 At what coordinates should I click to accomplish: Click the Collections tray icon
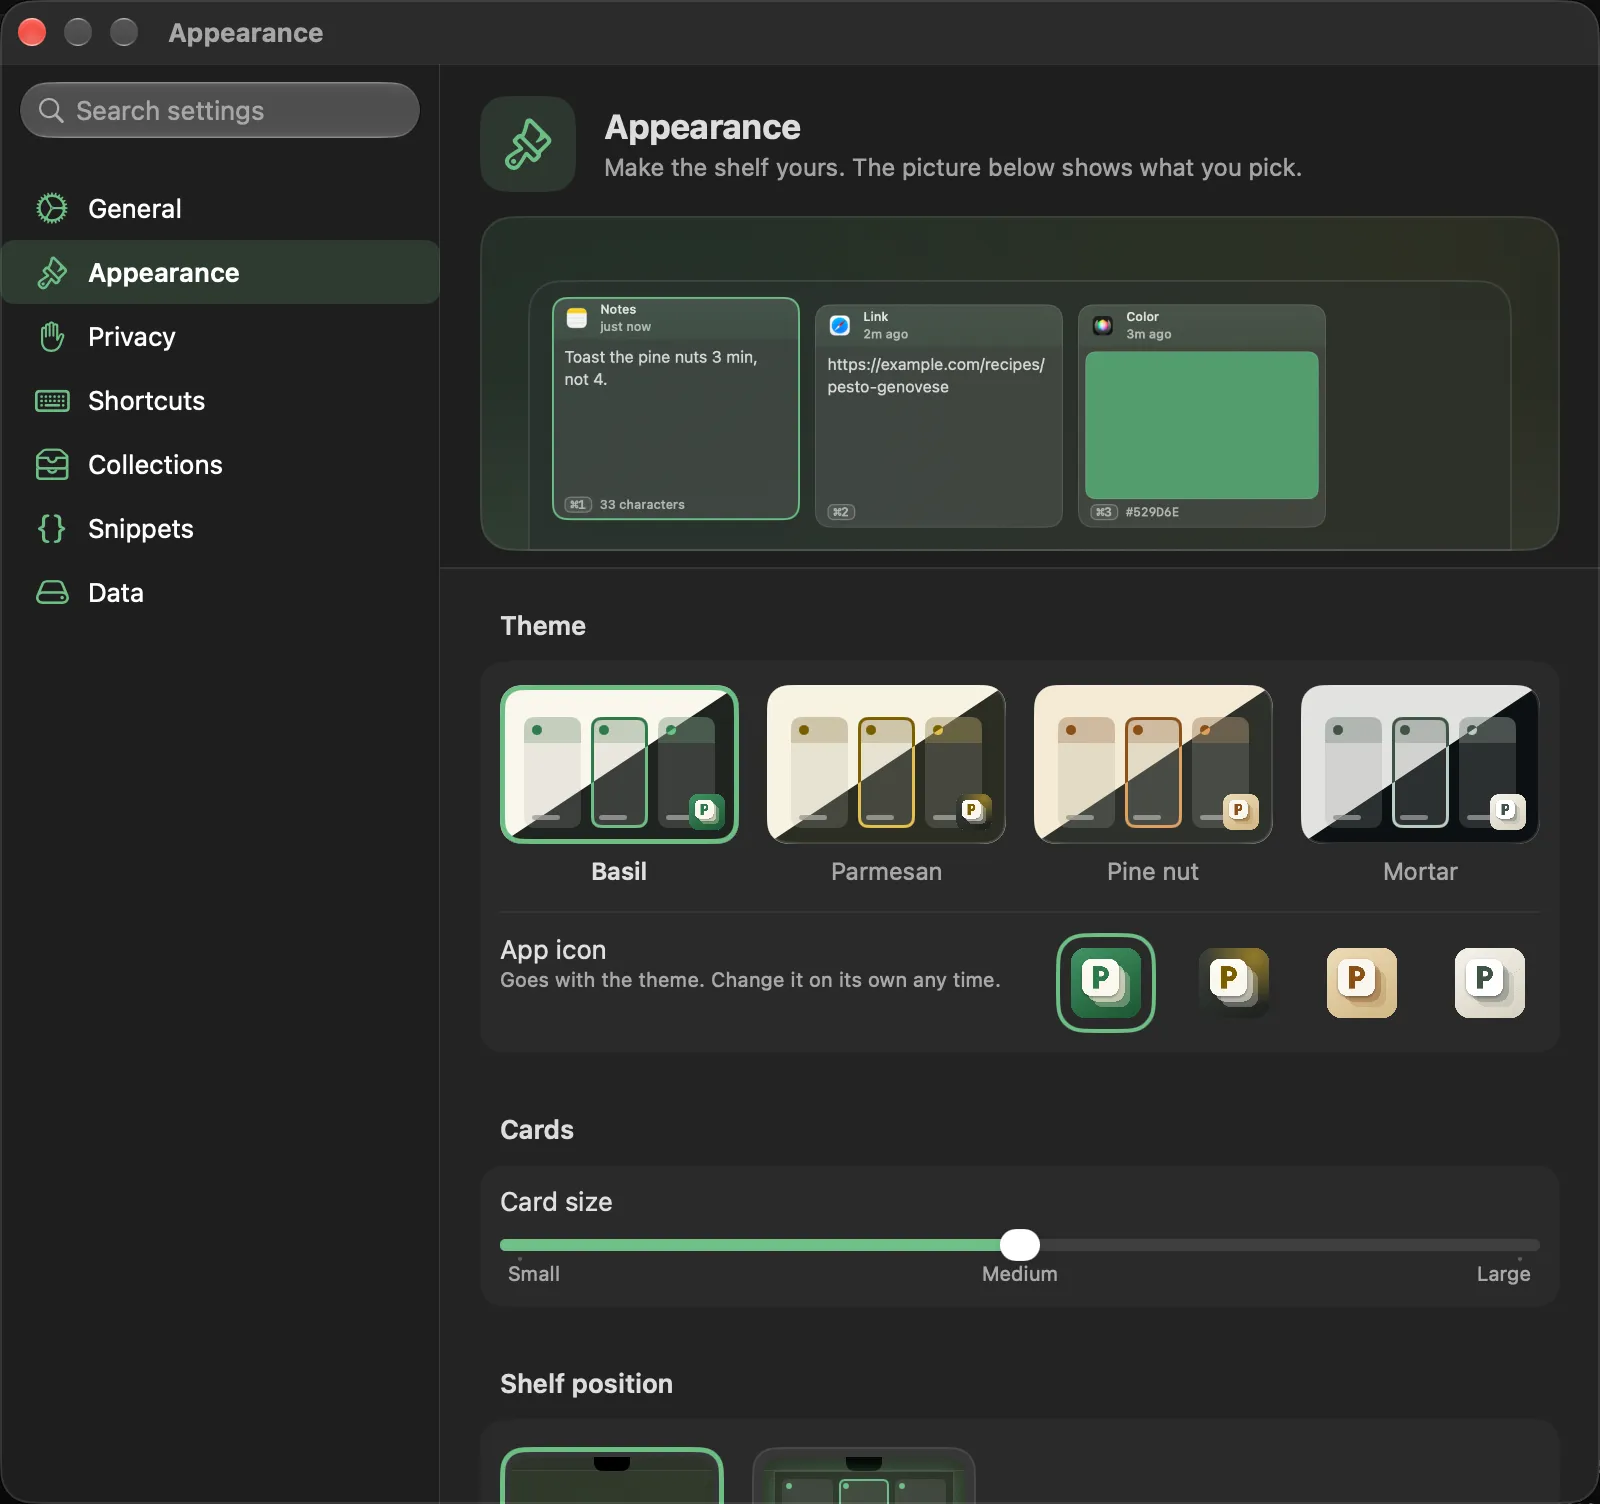tap(52, 464)
